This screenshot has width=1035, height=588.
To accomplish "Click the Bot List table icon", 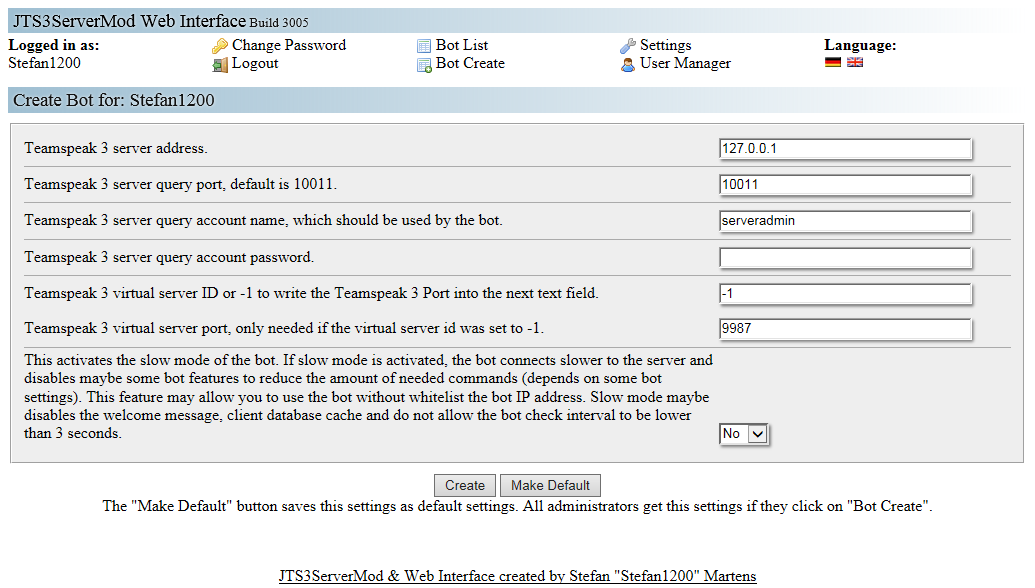I will point(424,46).
